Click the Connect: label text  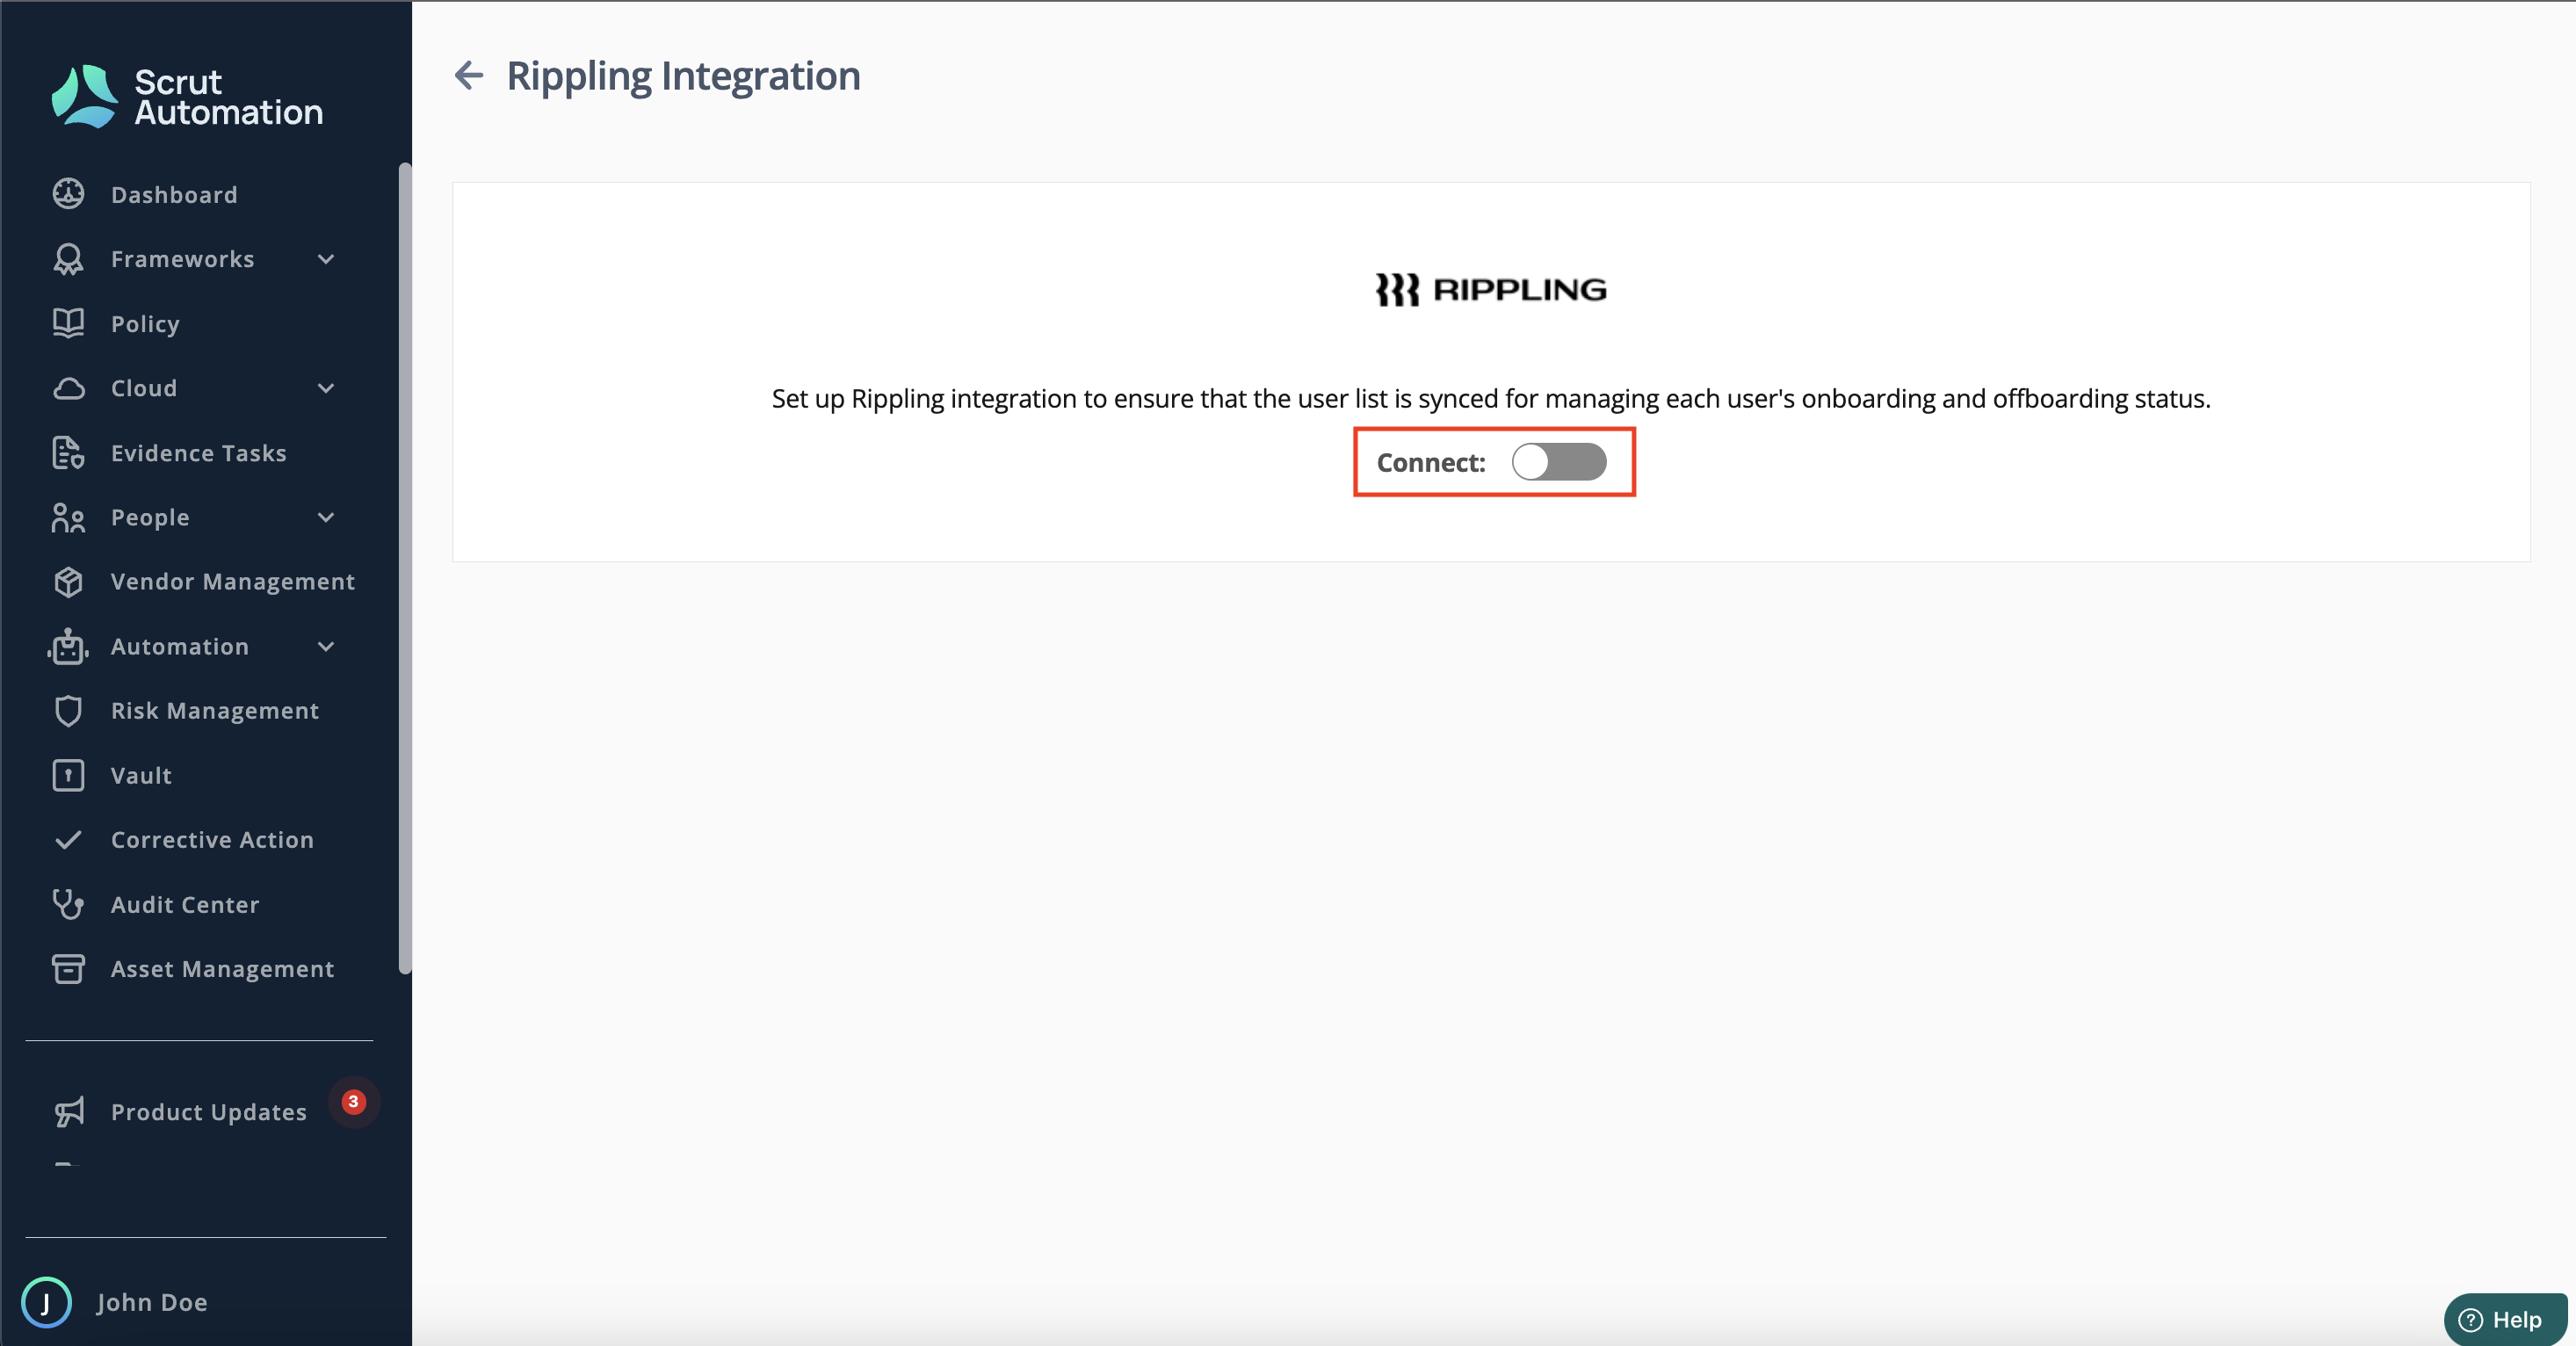1431,462
